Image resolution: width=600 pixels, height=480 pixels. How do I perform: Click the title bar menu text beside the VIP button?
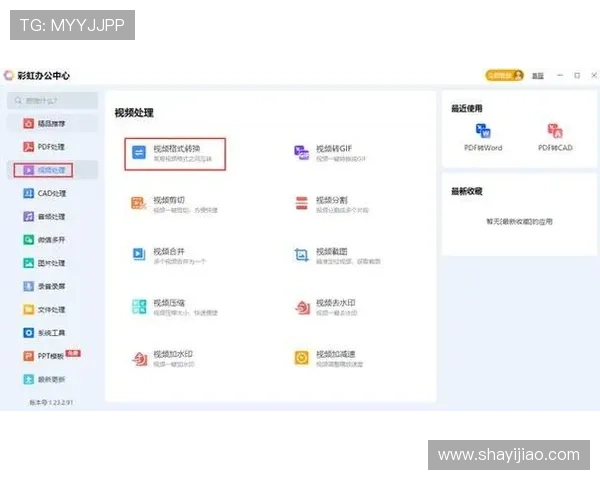538,76
